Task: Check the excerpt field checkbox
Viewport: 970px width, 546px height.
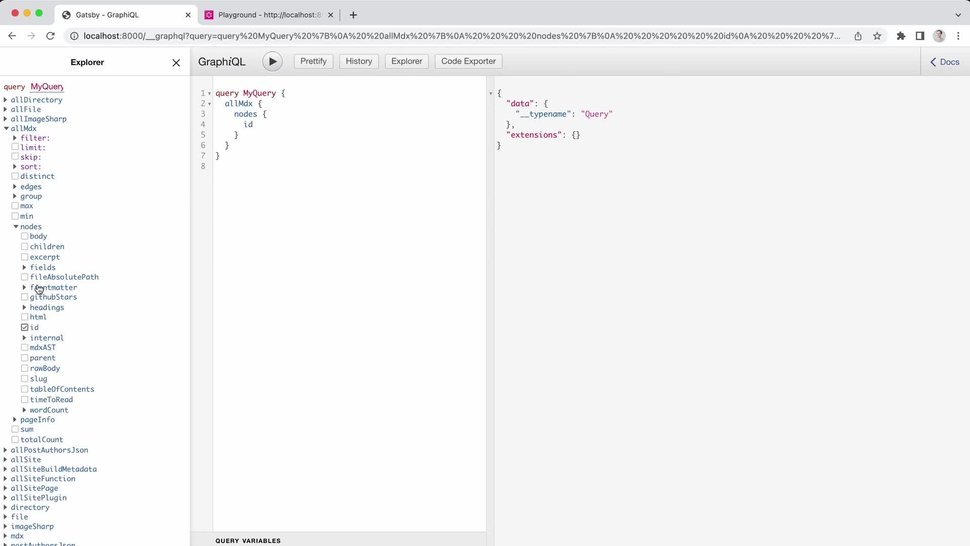Action: [25, 257]
